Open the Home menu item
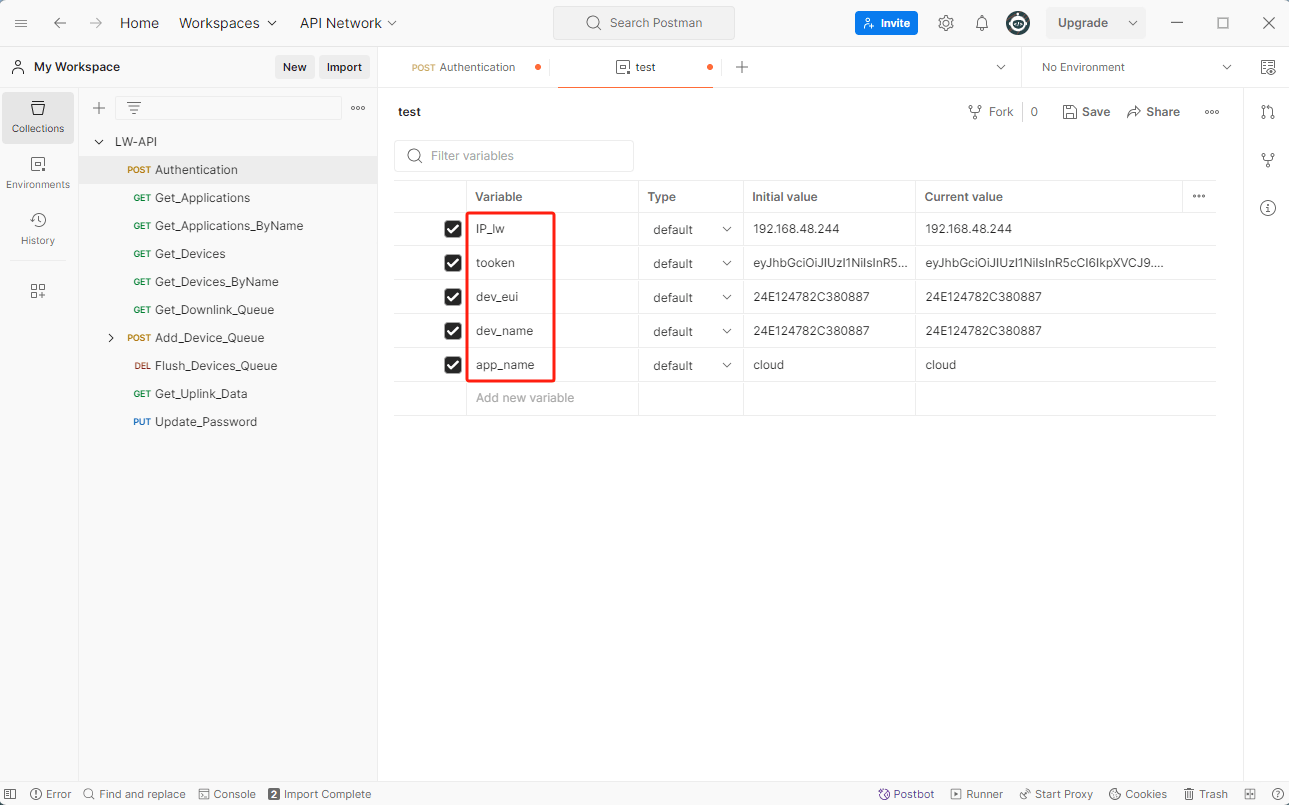Image resolution: width=1289 pixels, height=805 pixels. click(139, 23)
